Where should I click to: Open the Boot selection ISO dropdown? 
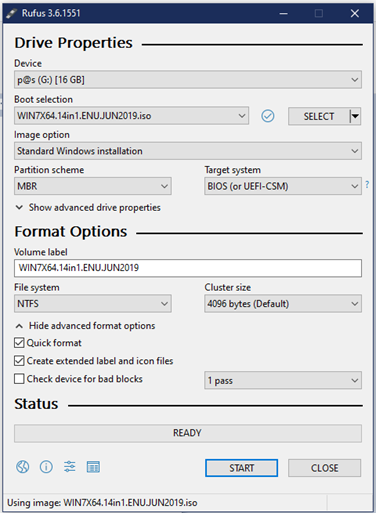131,116
